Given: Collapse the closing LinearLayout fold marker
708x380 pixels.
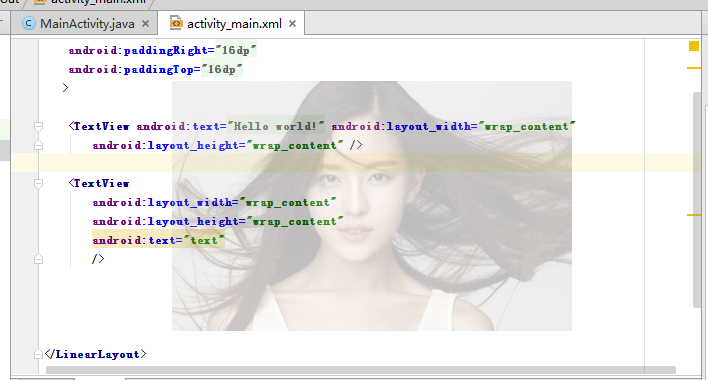Looking at the screenshot, I should [x=38, y=354].
